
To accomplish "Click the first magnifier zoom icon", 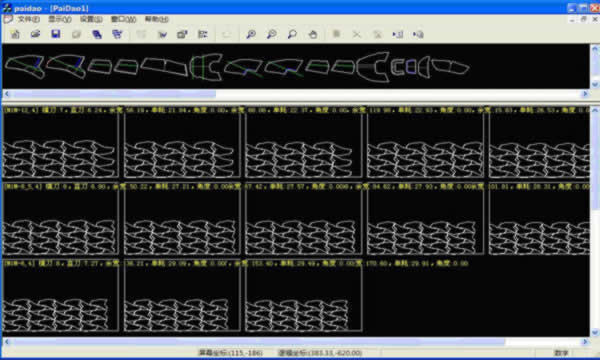I will pyautogui.click(x=251, y=34).
